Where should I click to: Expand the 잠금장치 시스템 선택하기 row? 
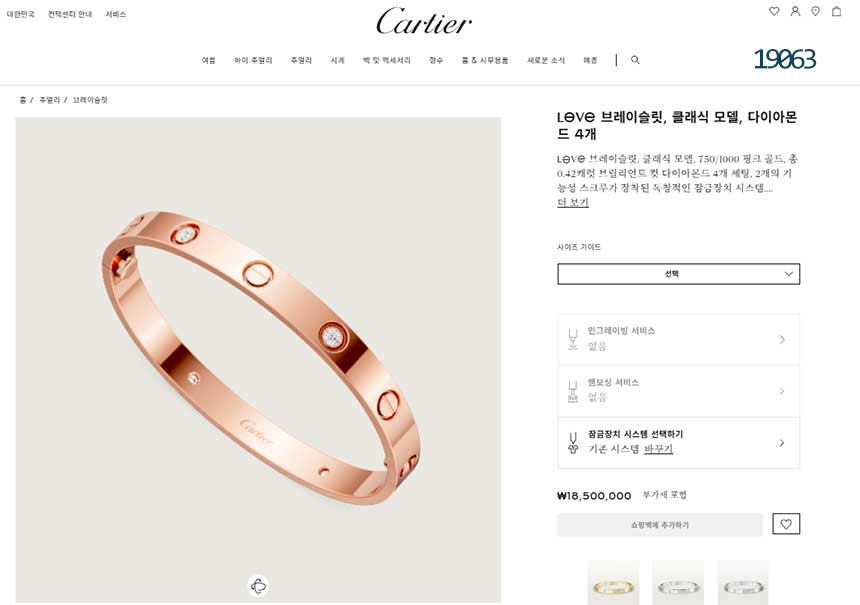(678, 443)
